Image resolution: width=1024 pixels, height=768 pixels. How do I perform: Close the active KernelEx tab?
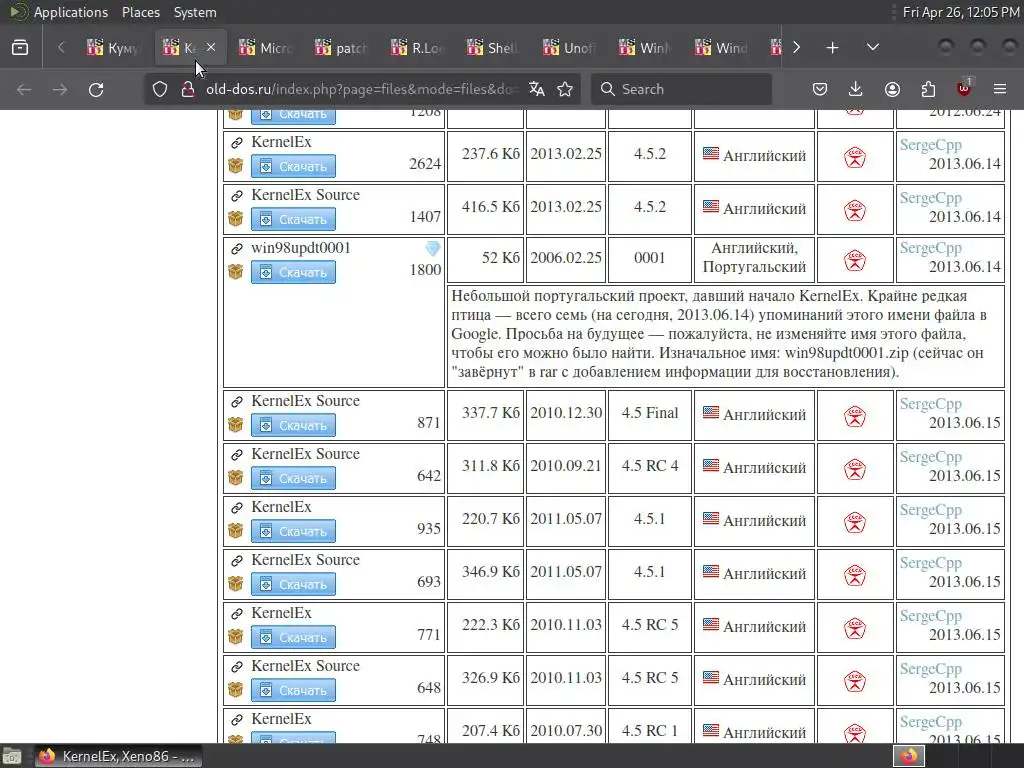pyautogui.click(x=210, y=48)
